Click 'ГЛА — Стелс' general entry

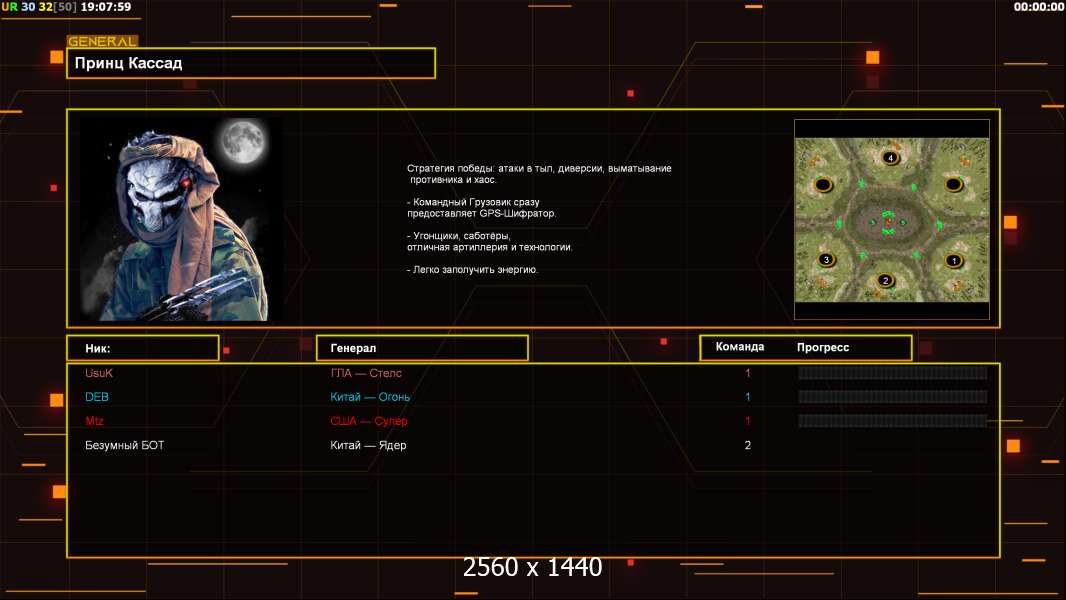click(x=366, y=373)
